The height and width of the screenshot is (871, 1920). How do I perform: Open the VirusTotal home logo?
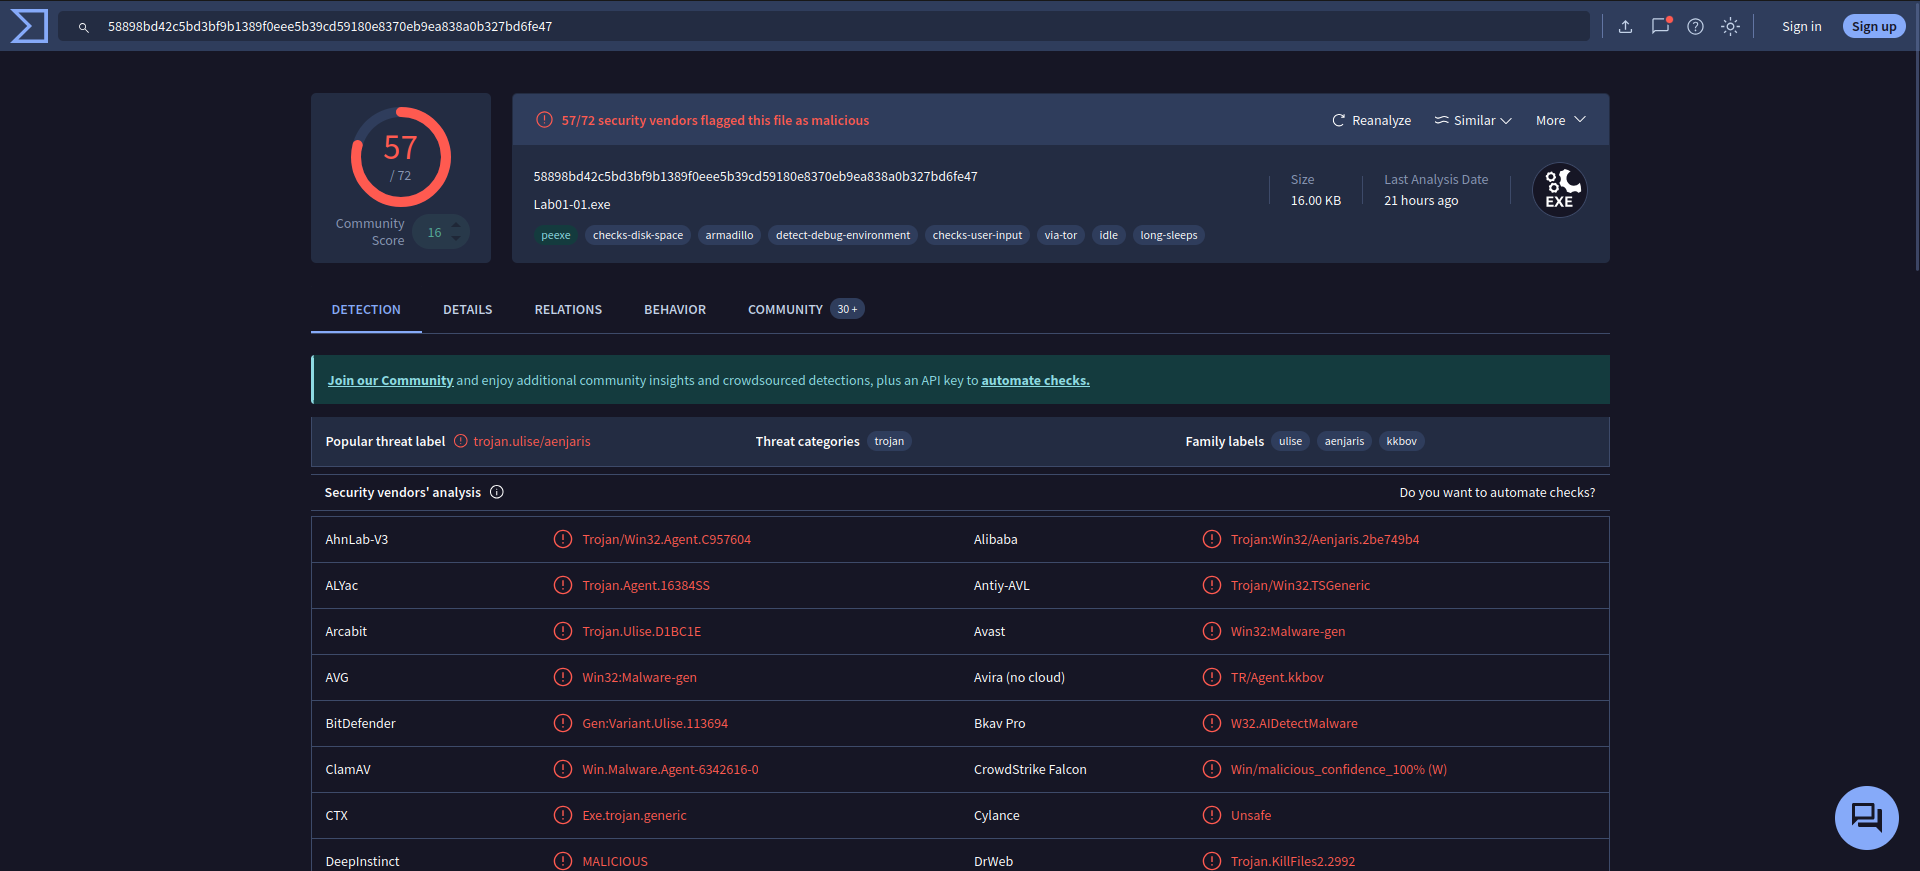29,26
